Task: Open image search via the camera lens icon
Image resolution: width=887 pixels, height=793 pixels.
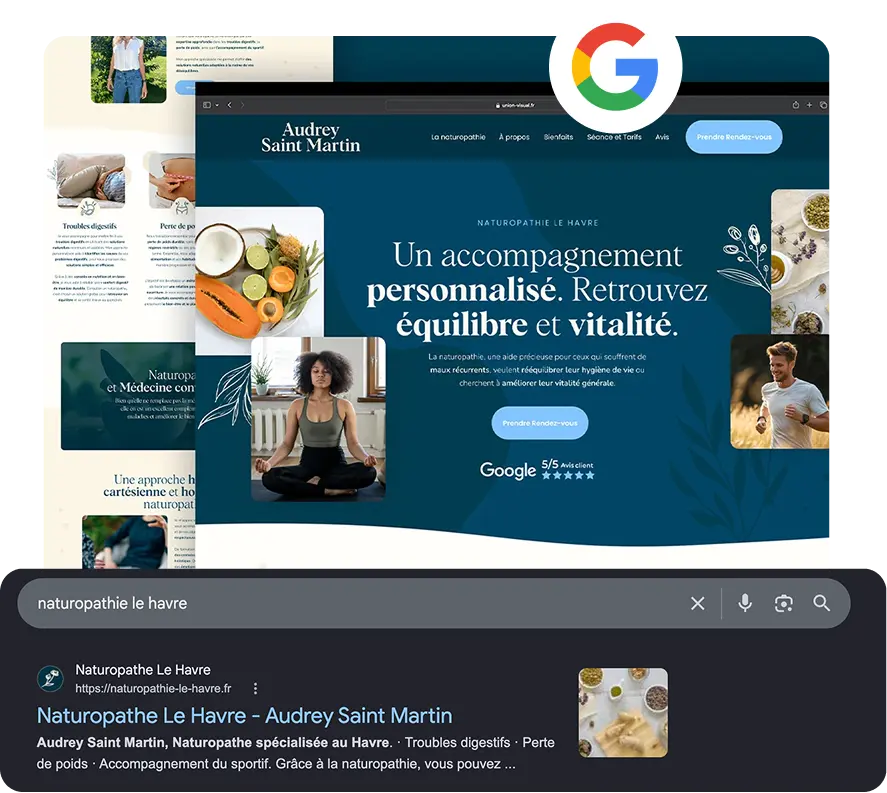Action: (783, 604)
